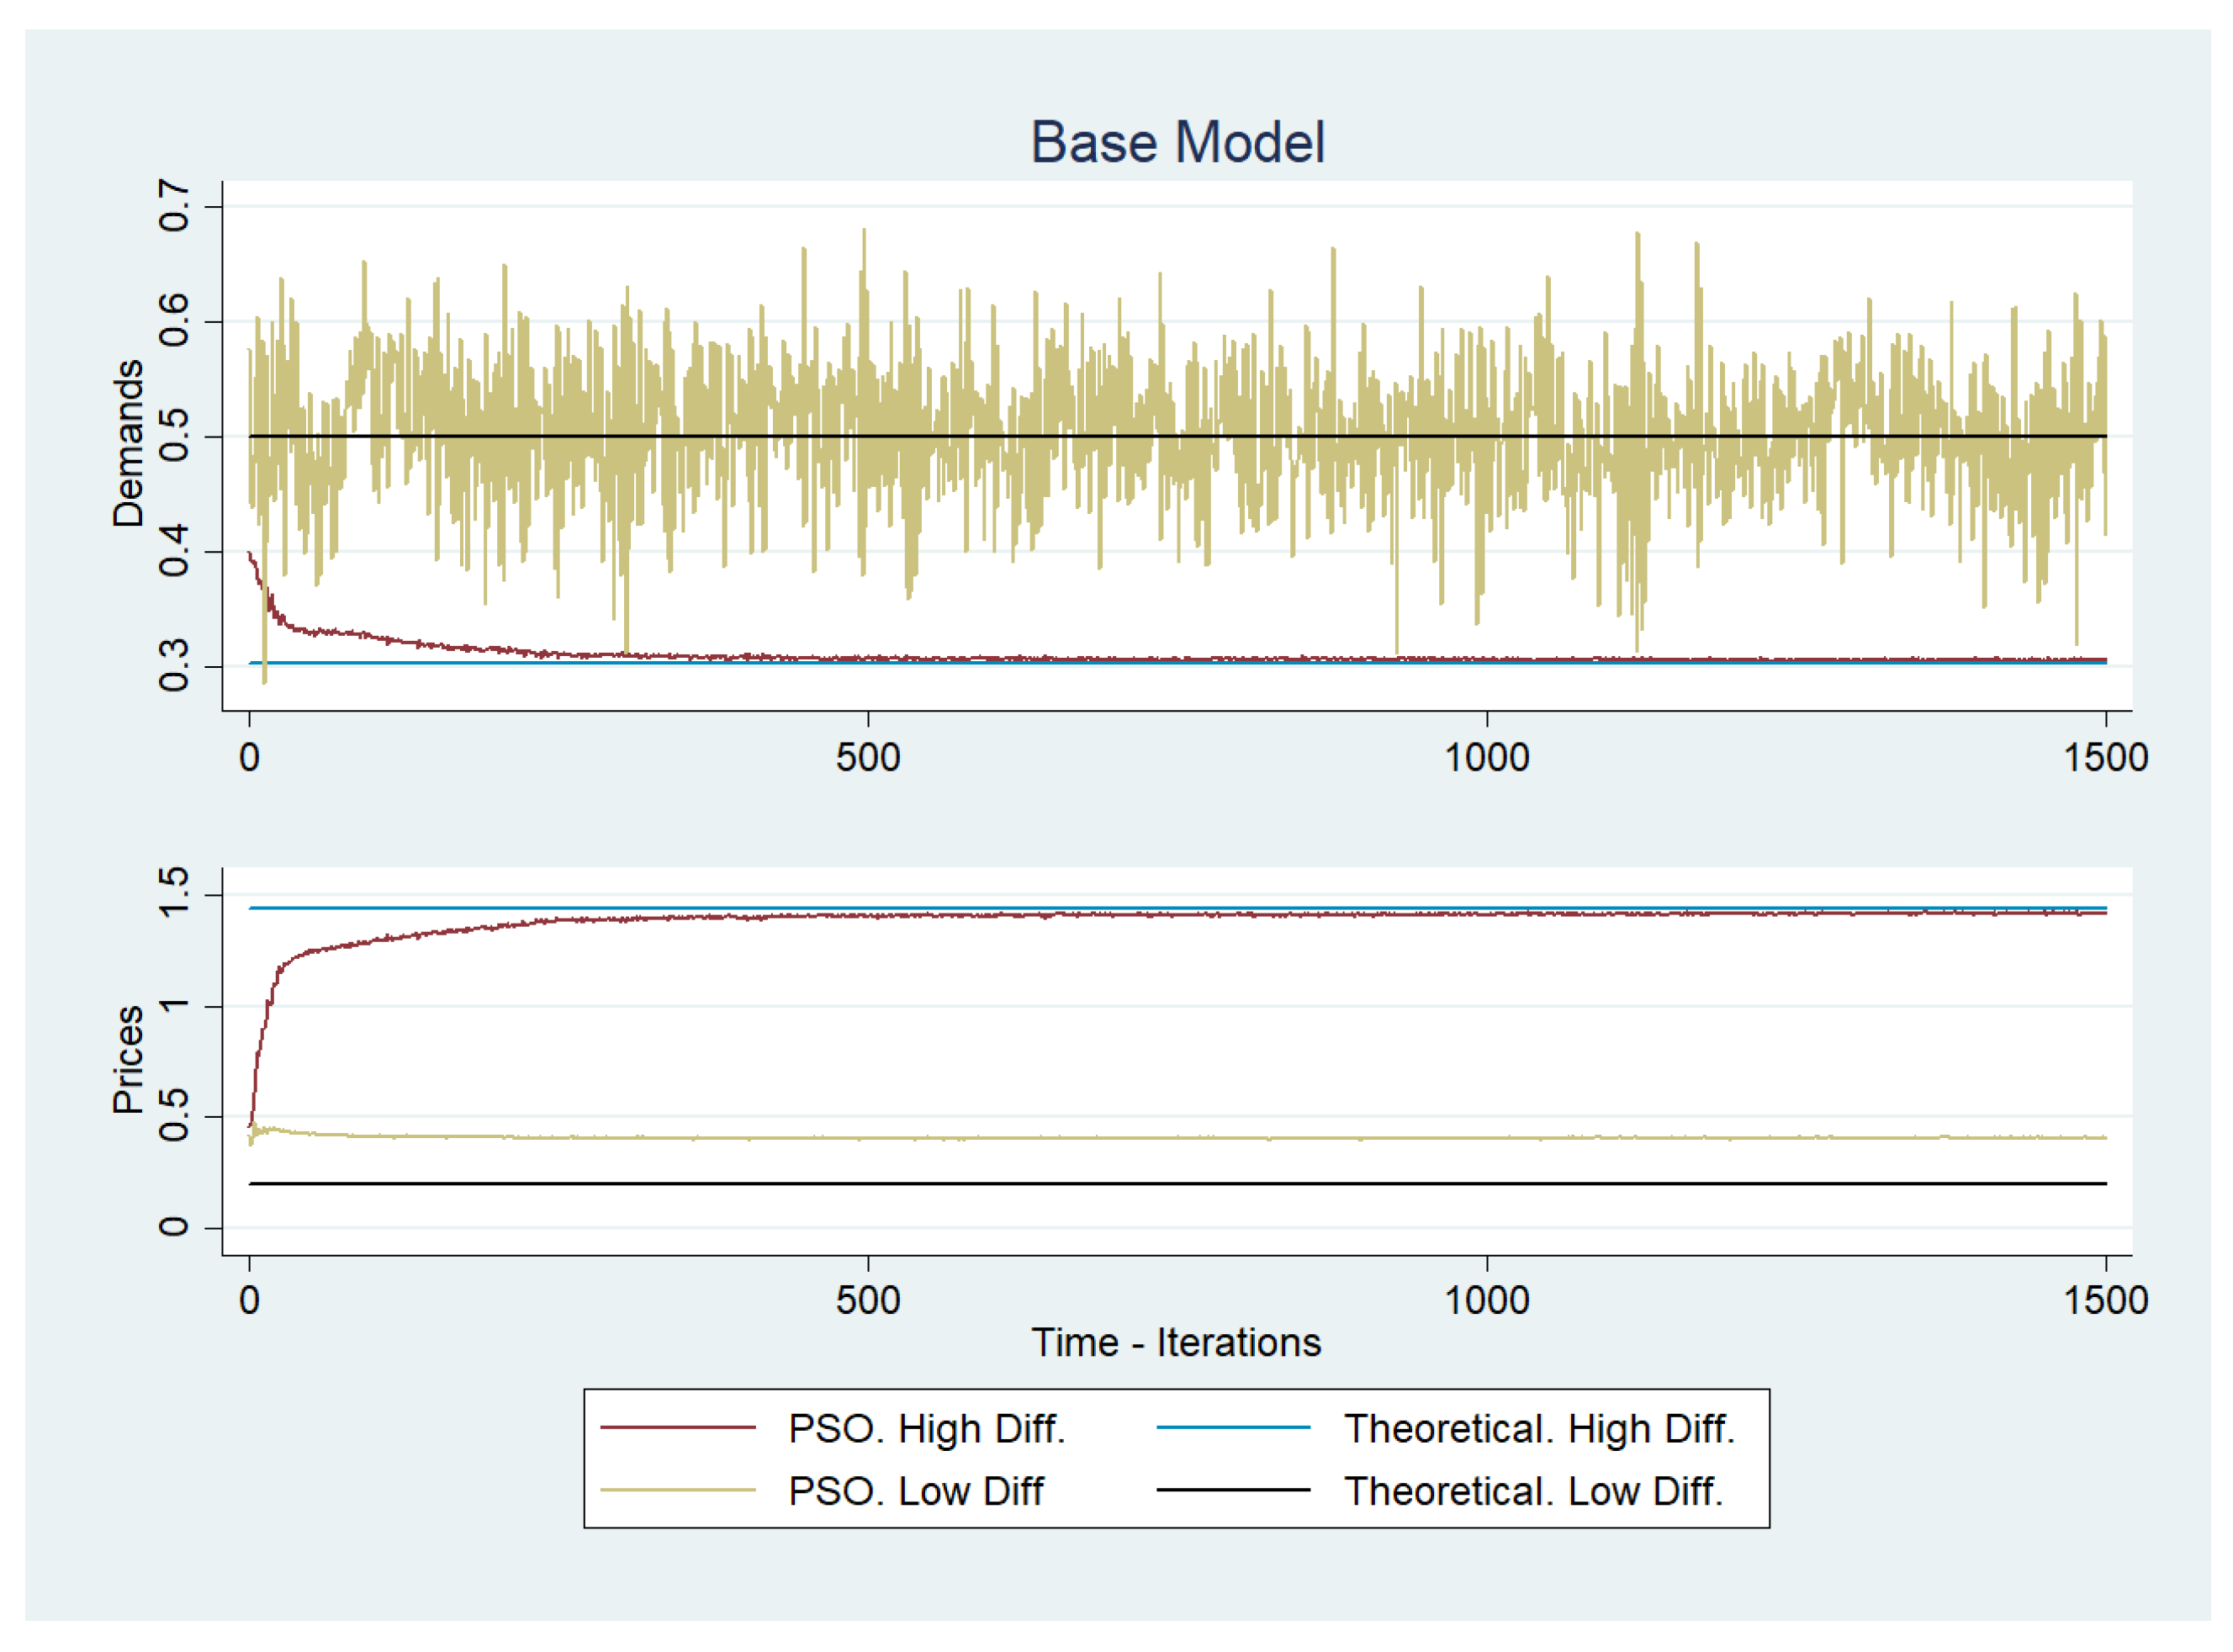Click the 1000 tick under Prices chart
Screen dimensions: 2233x1652
[x=1487, y=1300]
